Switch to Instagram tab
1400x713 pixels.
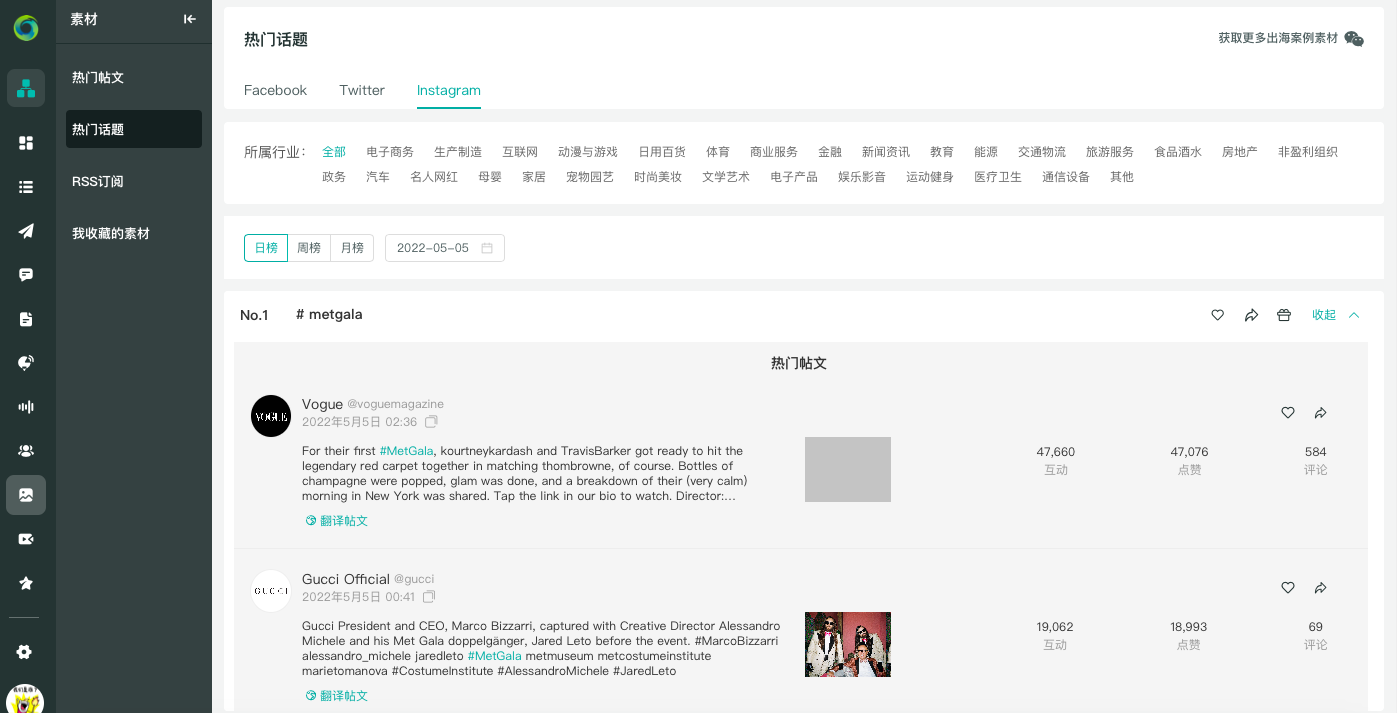[x=449, y=90]
